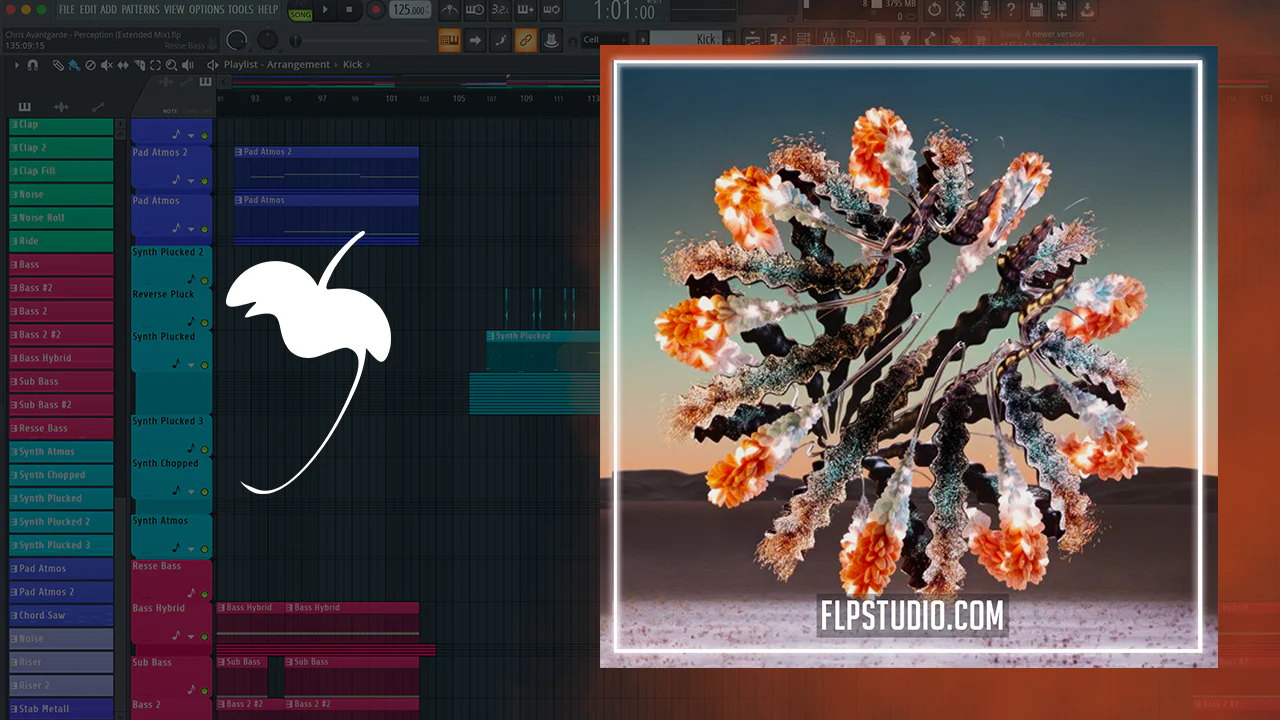Open the TOOLS menu
The height and width of the screenshot is (720, 1280).
[x=241, y=9]
